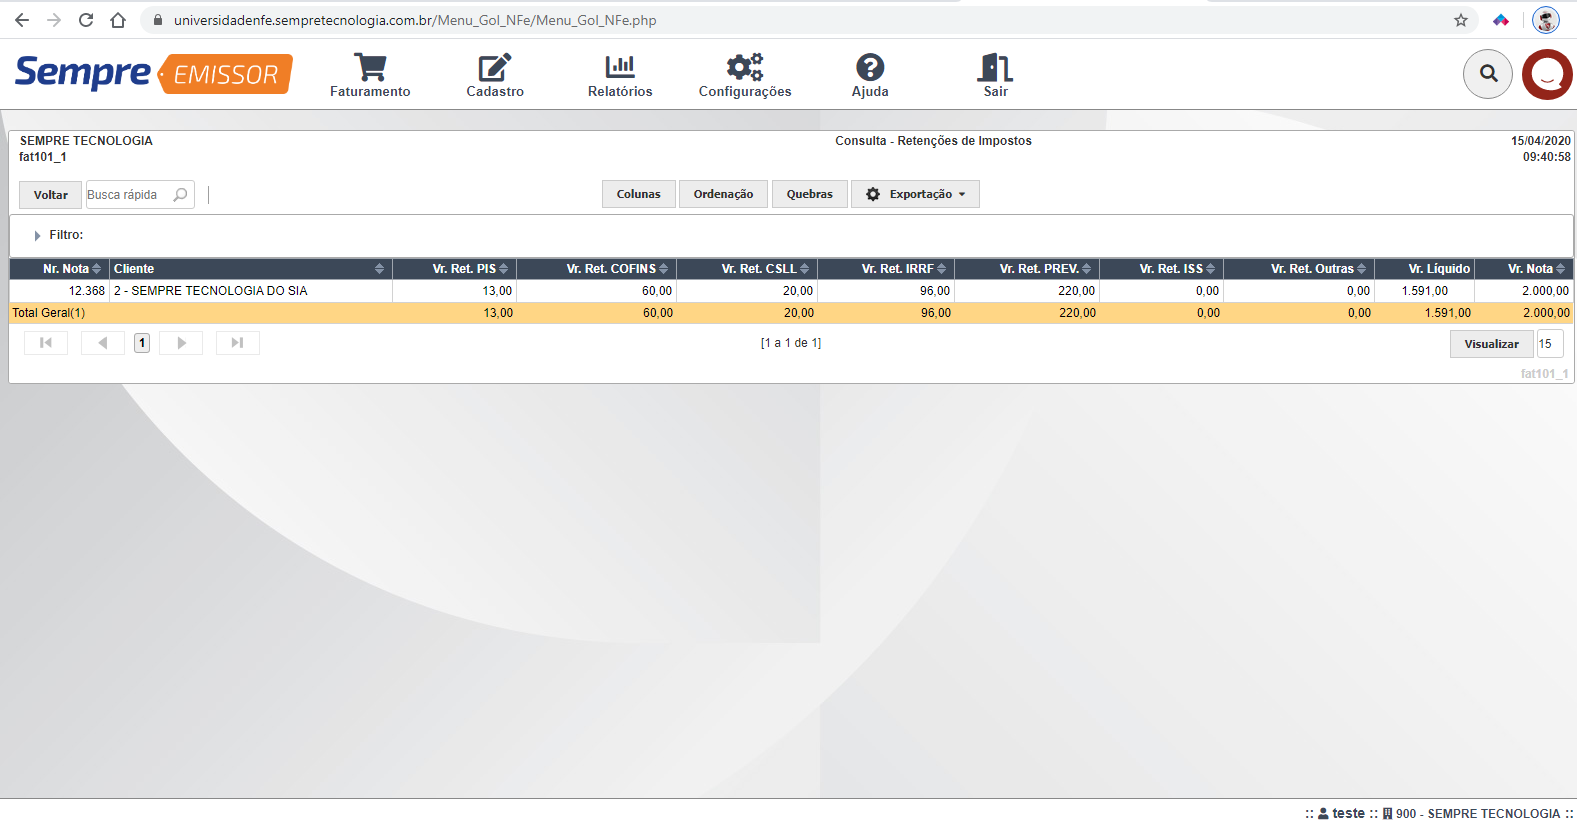Go to last page of results
This screenshot has height=824, width=1577.
(x=238, y=343)
